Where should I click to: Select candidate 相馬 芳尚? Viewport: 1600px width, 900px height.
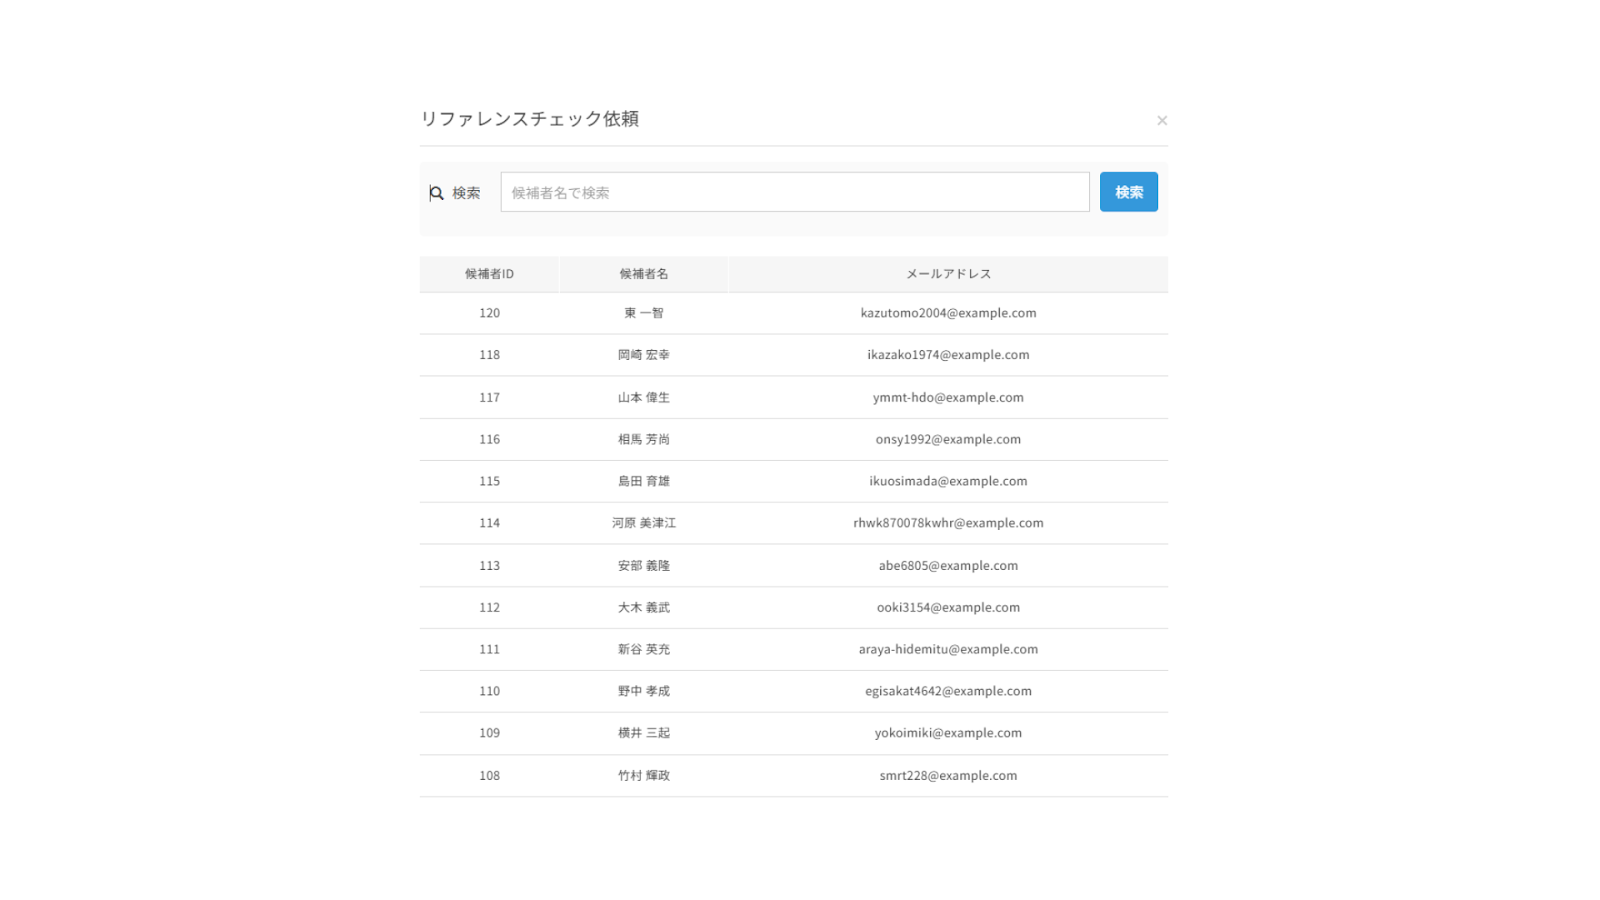tap(643, 439)
